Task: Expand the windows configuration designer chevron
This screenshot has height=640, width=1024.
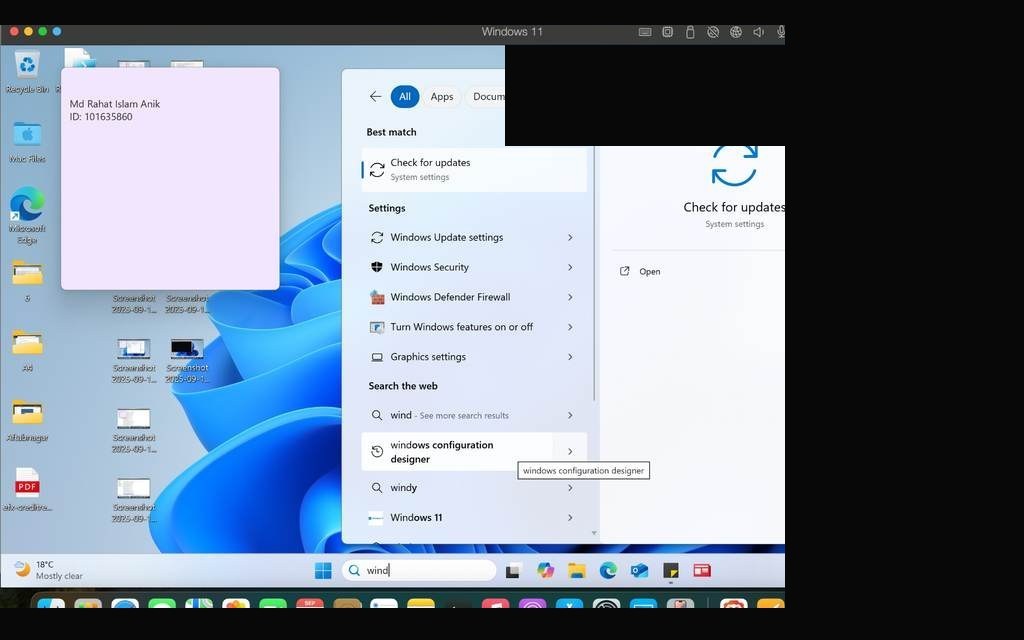Action: coord(570,451)
